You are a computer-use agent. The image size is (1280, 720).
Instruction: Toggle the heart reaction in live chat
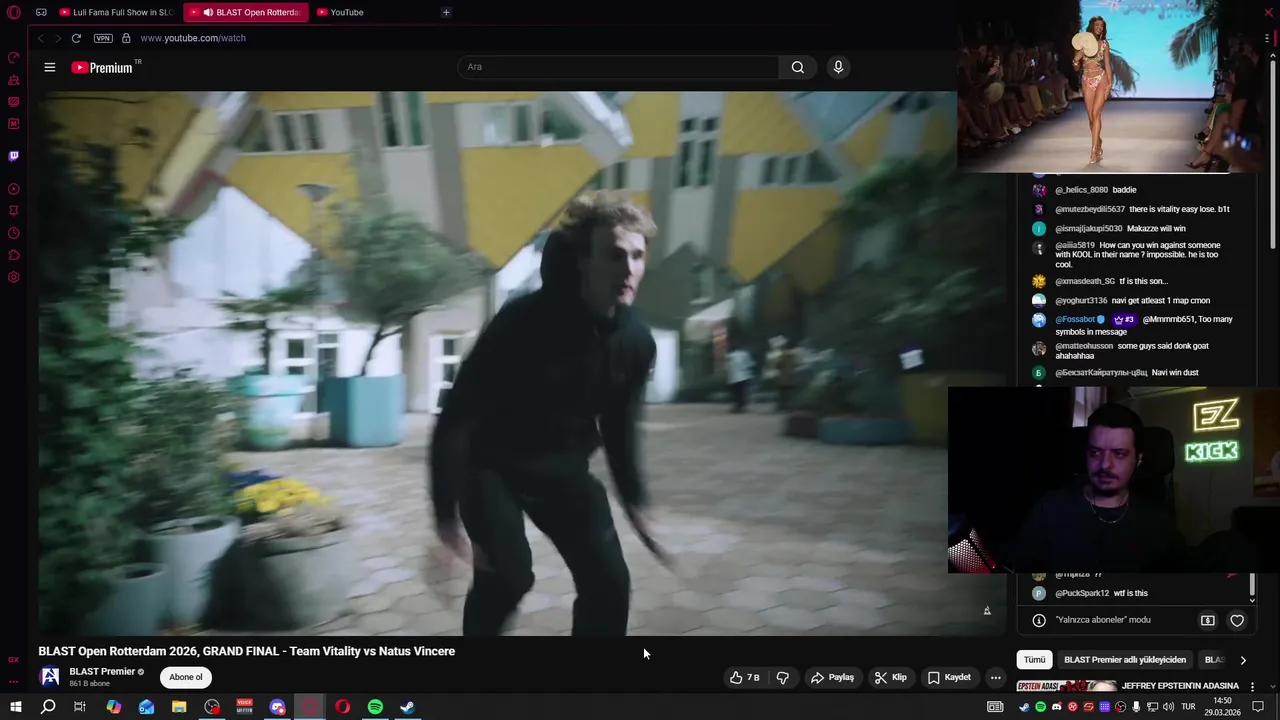click(x=1237, y=620)
